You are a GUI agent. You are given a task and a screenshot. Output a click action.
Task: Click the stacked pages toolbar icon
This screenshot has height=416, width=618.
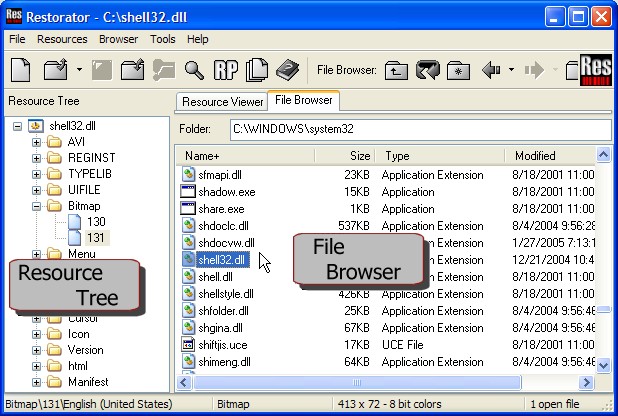point(257,70)
